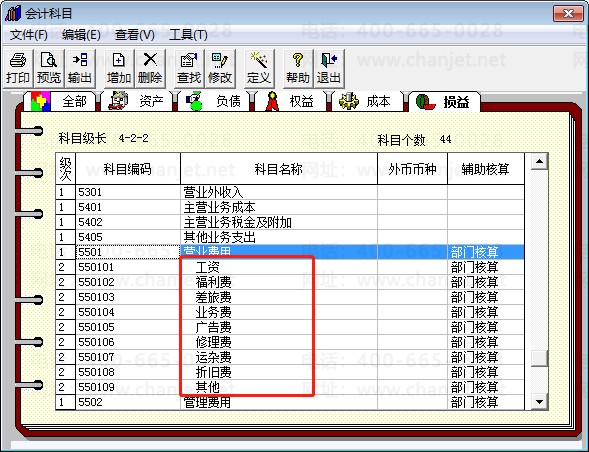Select the 5502 管理费用 account row
This screenshot has width=589, height=452.
point(290,402)
